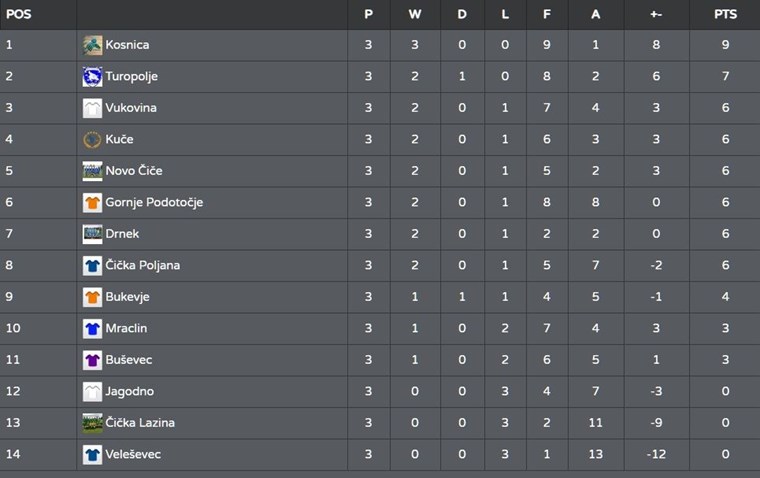Screen dimensions: 760x478
Task: Click the blue shirt icon beside Mraclin
Action: click(x=92, y=329)
